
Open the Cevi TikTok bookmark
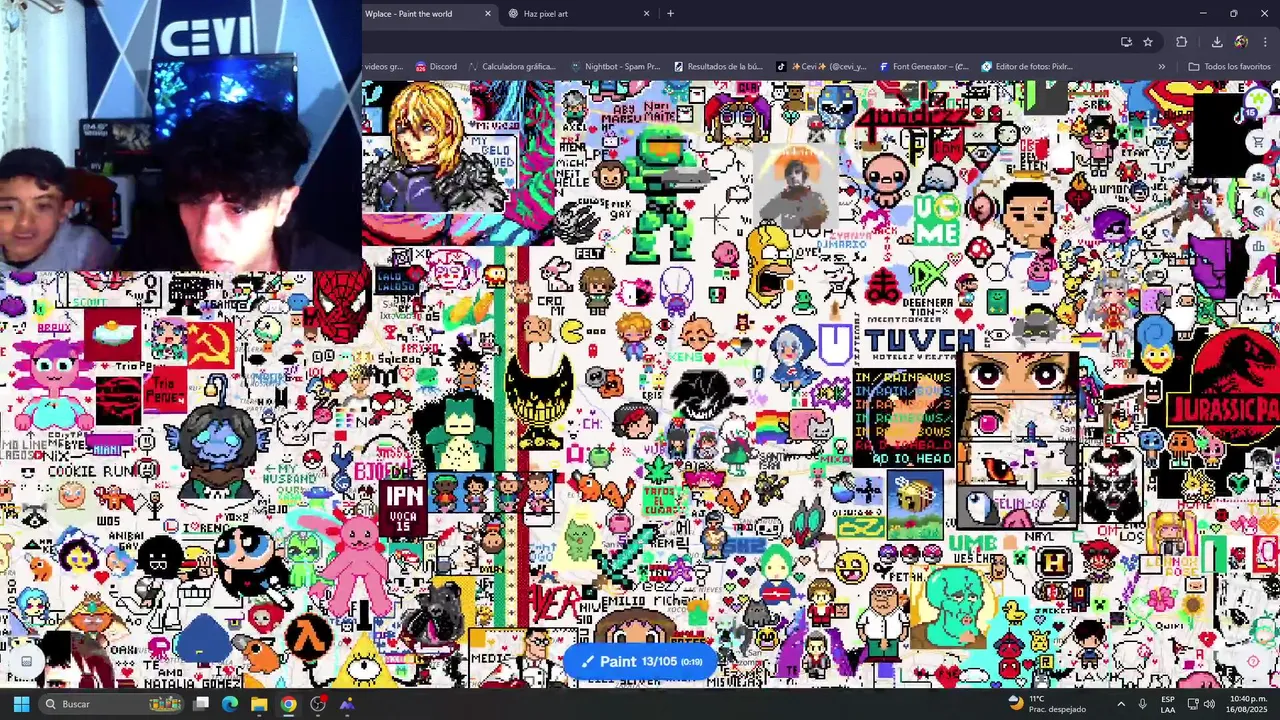pyautogui.click(x=821, y=67)
